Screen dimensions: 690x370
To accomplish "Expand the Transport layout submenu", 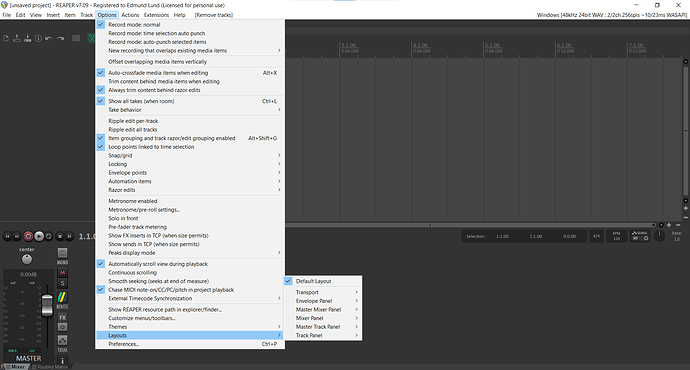I will tap(323, 292).
